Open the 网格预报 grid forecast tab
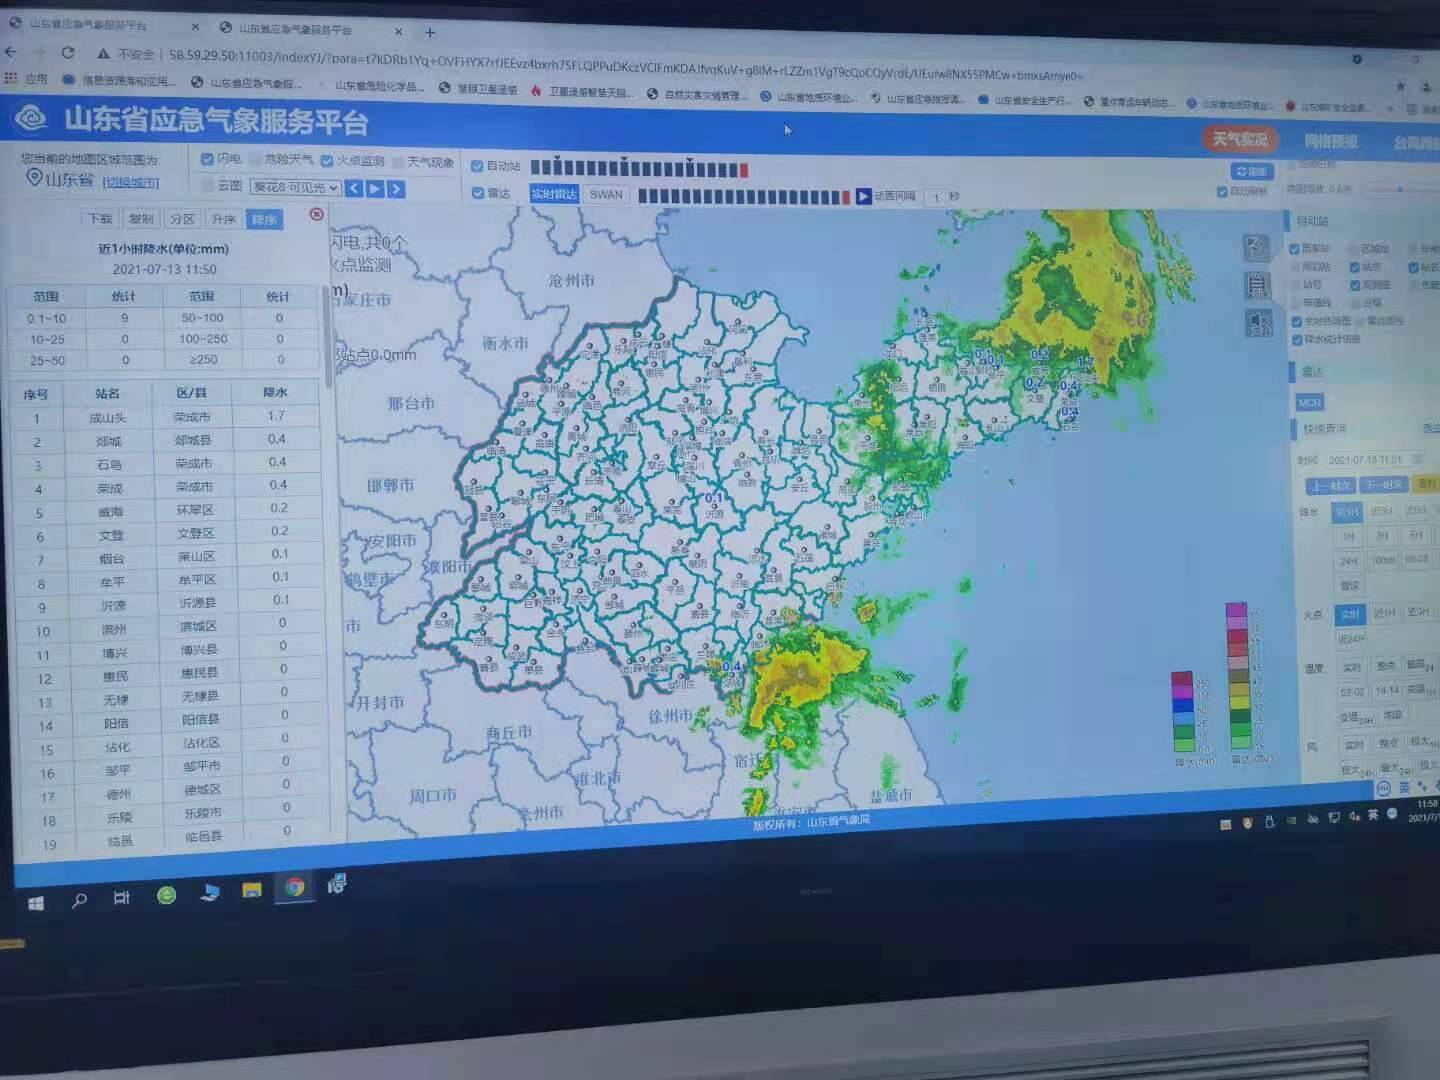The image size is (1440, 1080). pyautogui.click(x=1330, y=141)
